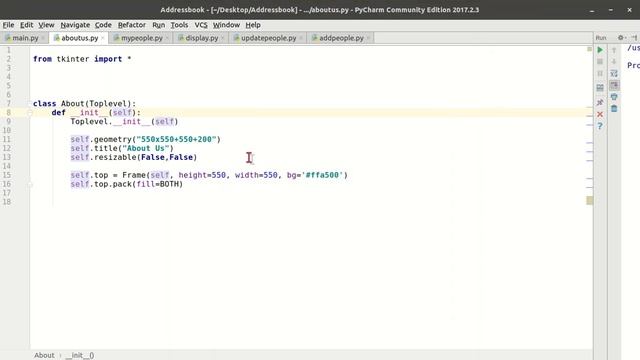Click the '#ffa500' color string
The width and height of the screenshot is (640, 360).
click(x=322, y=175)
